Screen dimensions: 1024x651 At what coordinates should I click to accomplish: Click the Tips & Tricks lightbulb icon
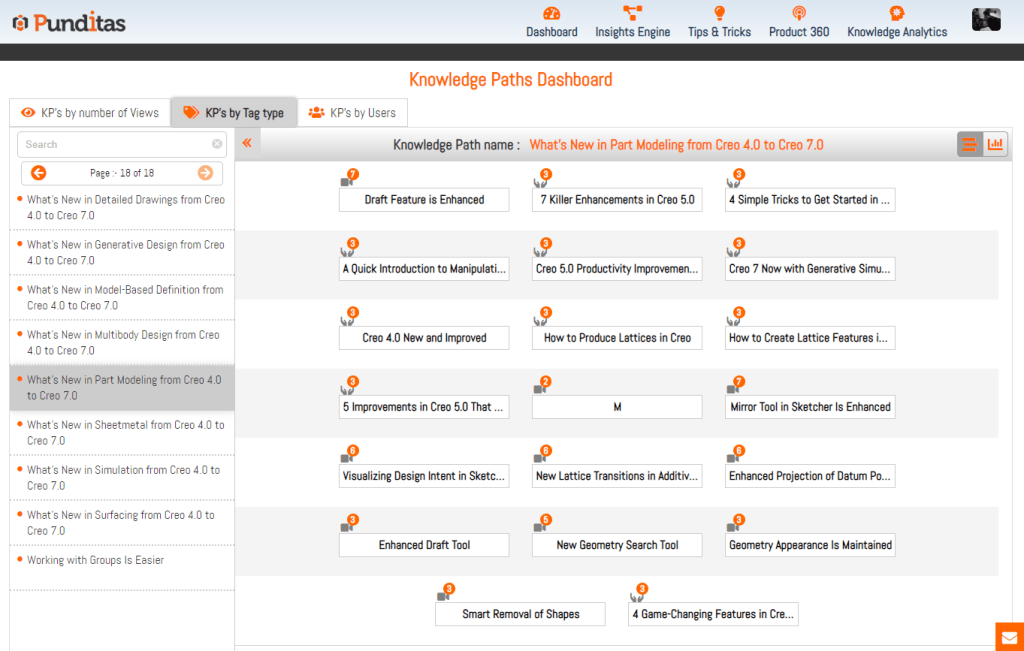(x=719, y=14)
